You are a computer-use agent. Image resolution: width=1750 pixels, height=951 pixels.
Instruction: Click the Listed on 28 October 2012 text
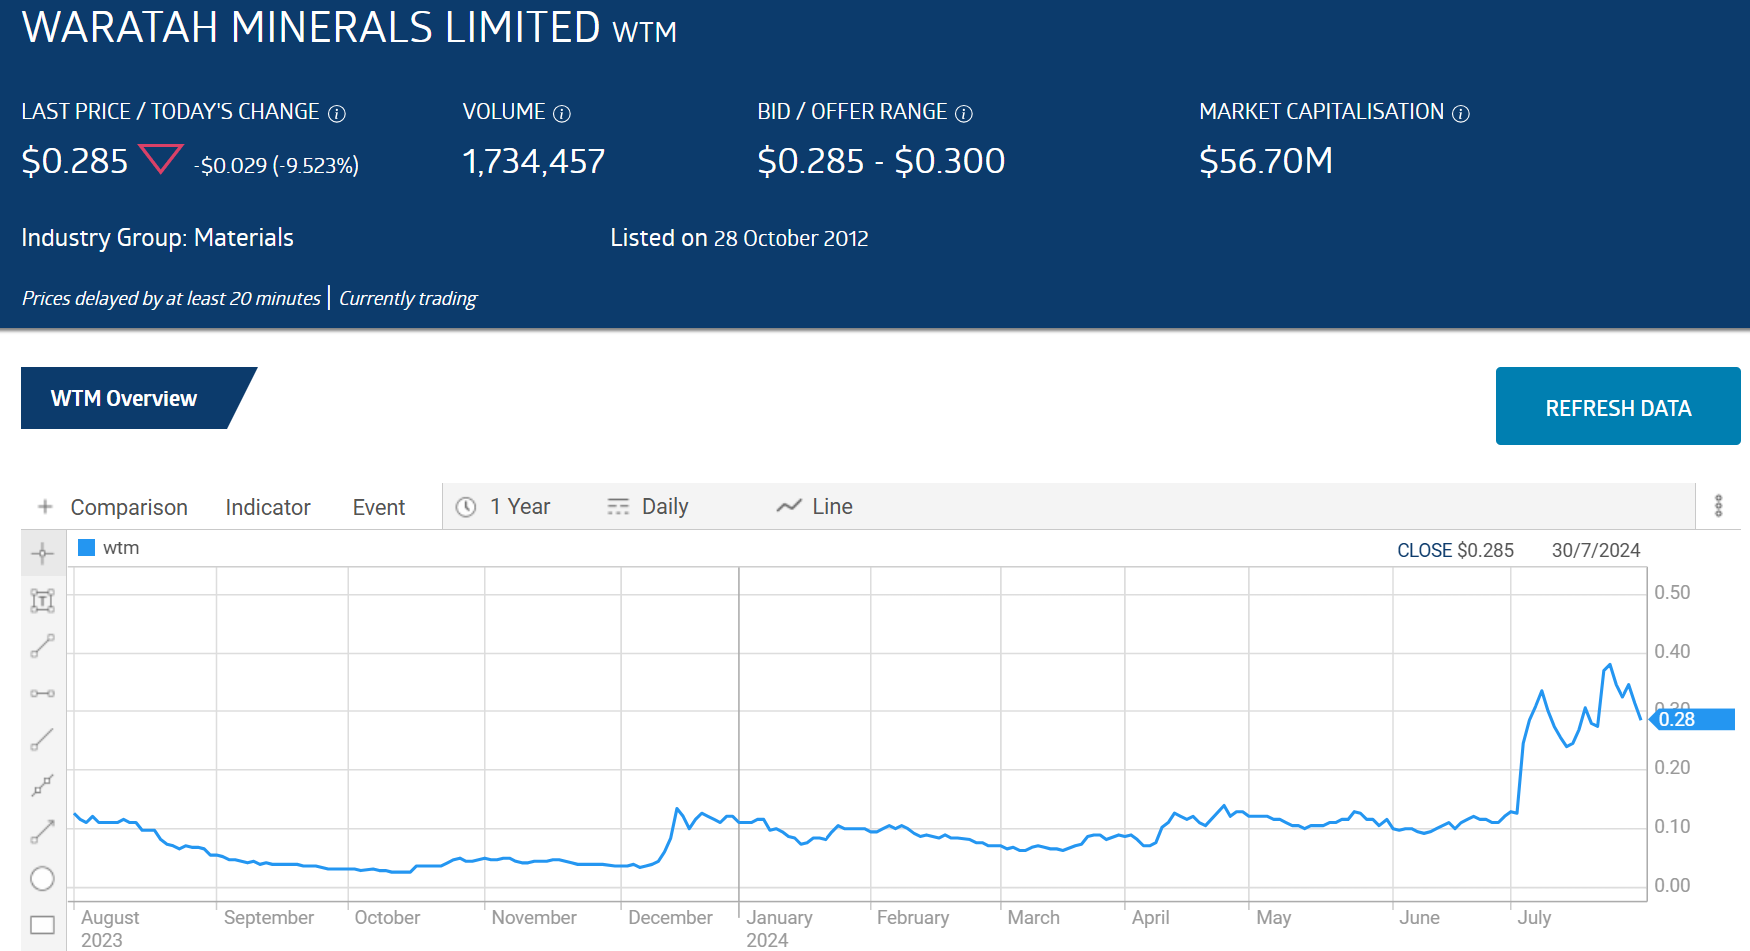click(739, 238)
